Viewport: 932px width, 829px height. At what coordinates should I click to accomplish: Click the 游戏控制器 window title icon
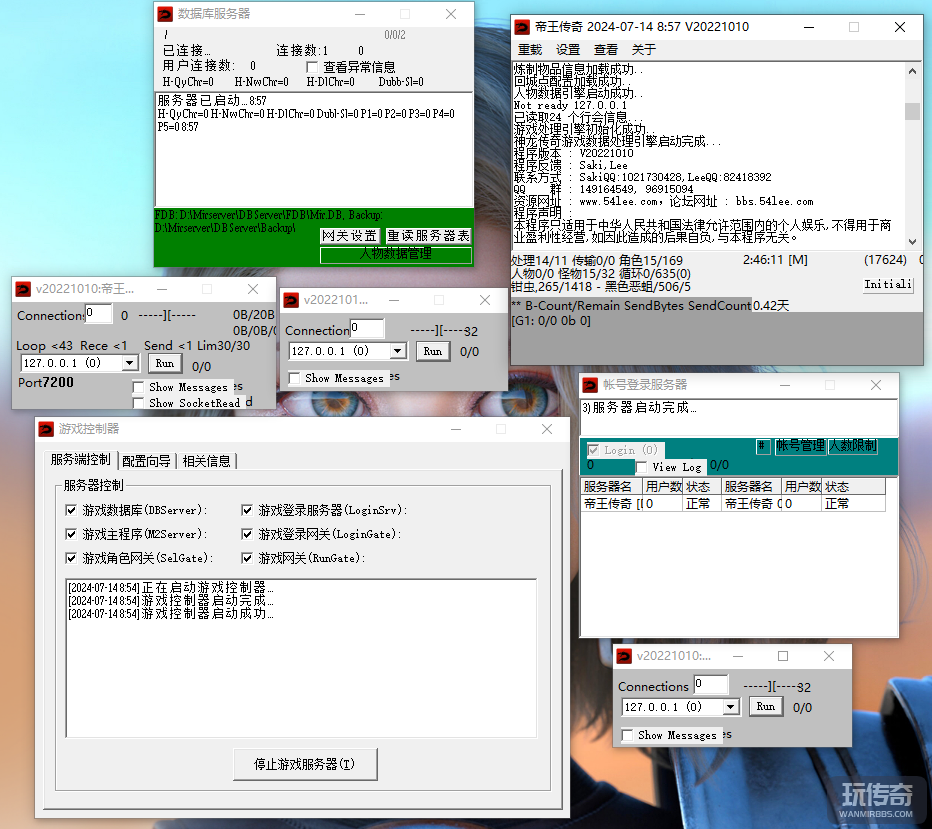point(46,429)
